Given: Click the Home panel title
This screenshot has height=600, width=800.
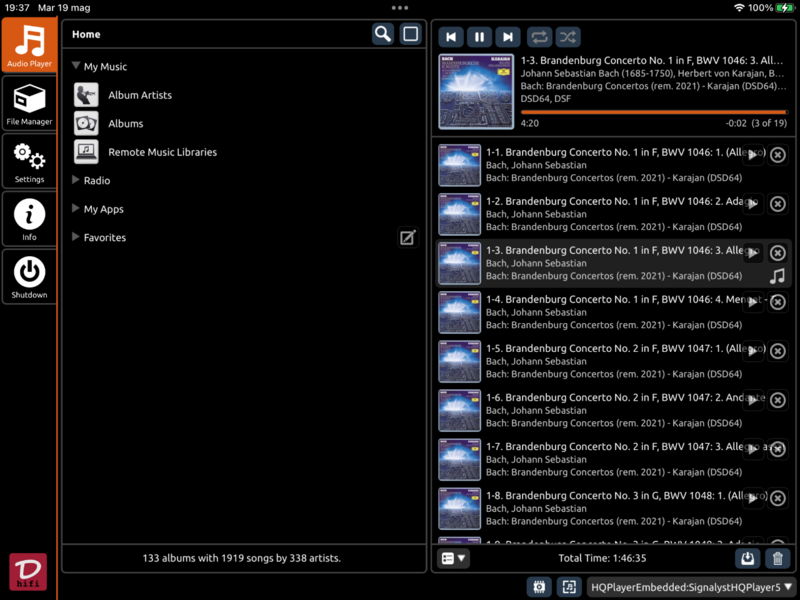Looking at the screenshot, I should (x=86, y=34).
